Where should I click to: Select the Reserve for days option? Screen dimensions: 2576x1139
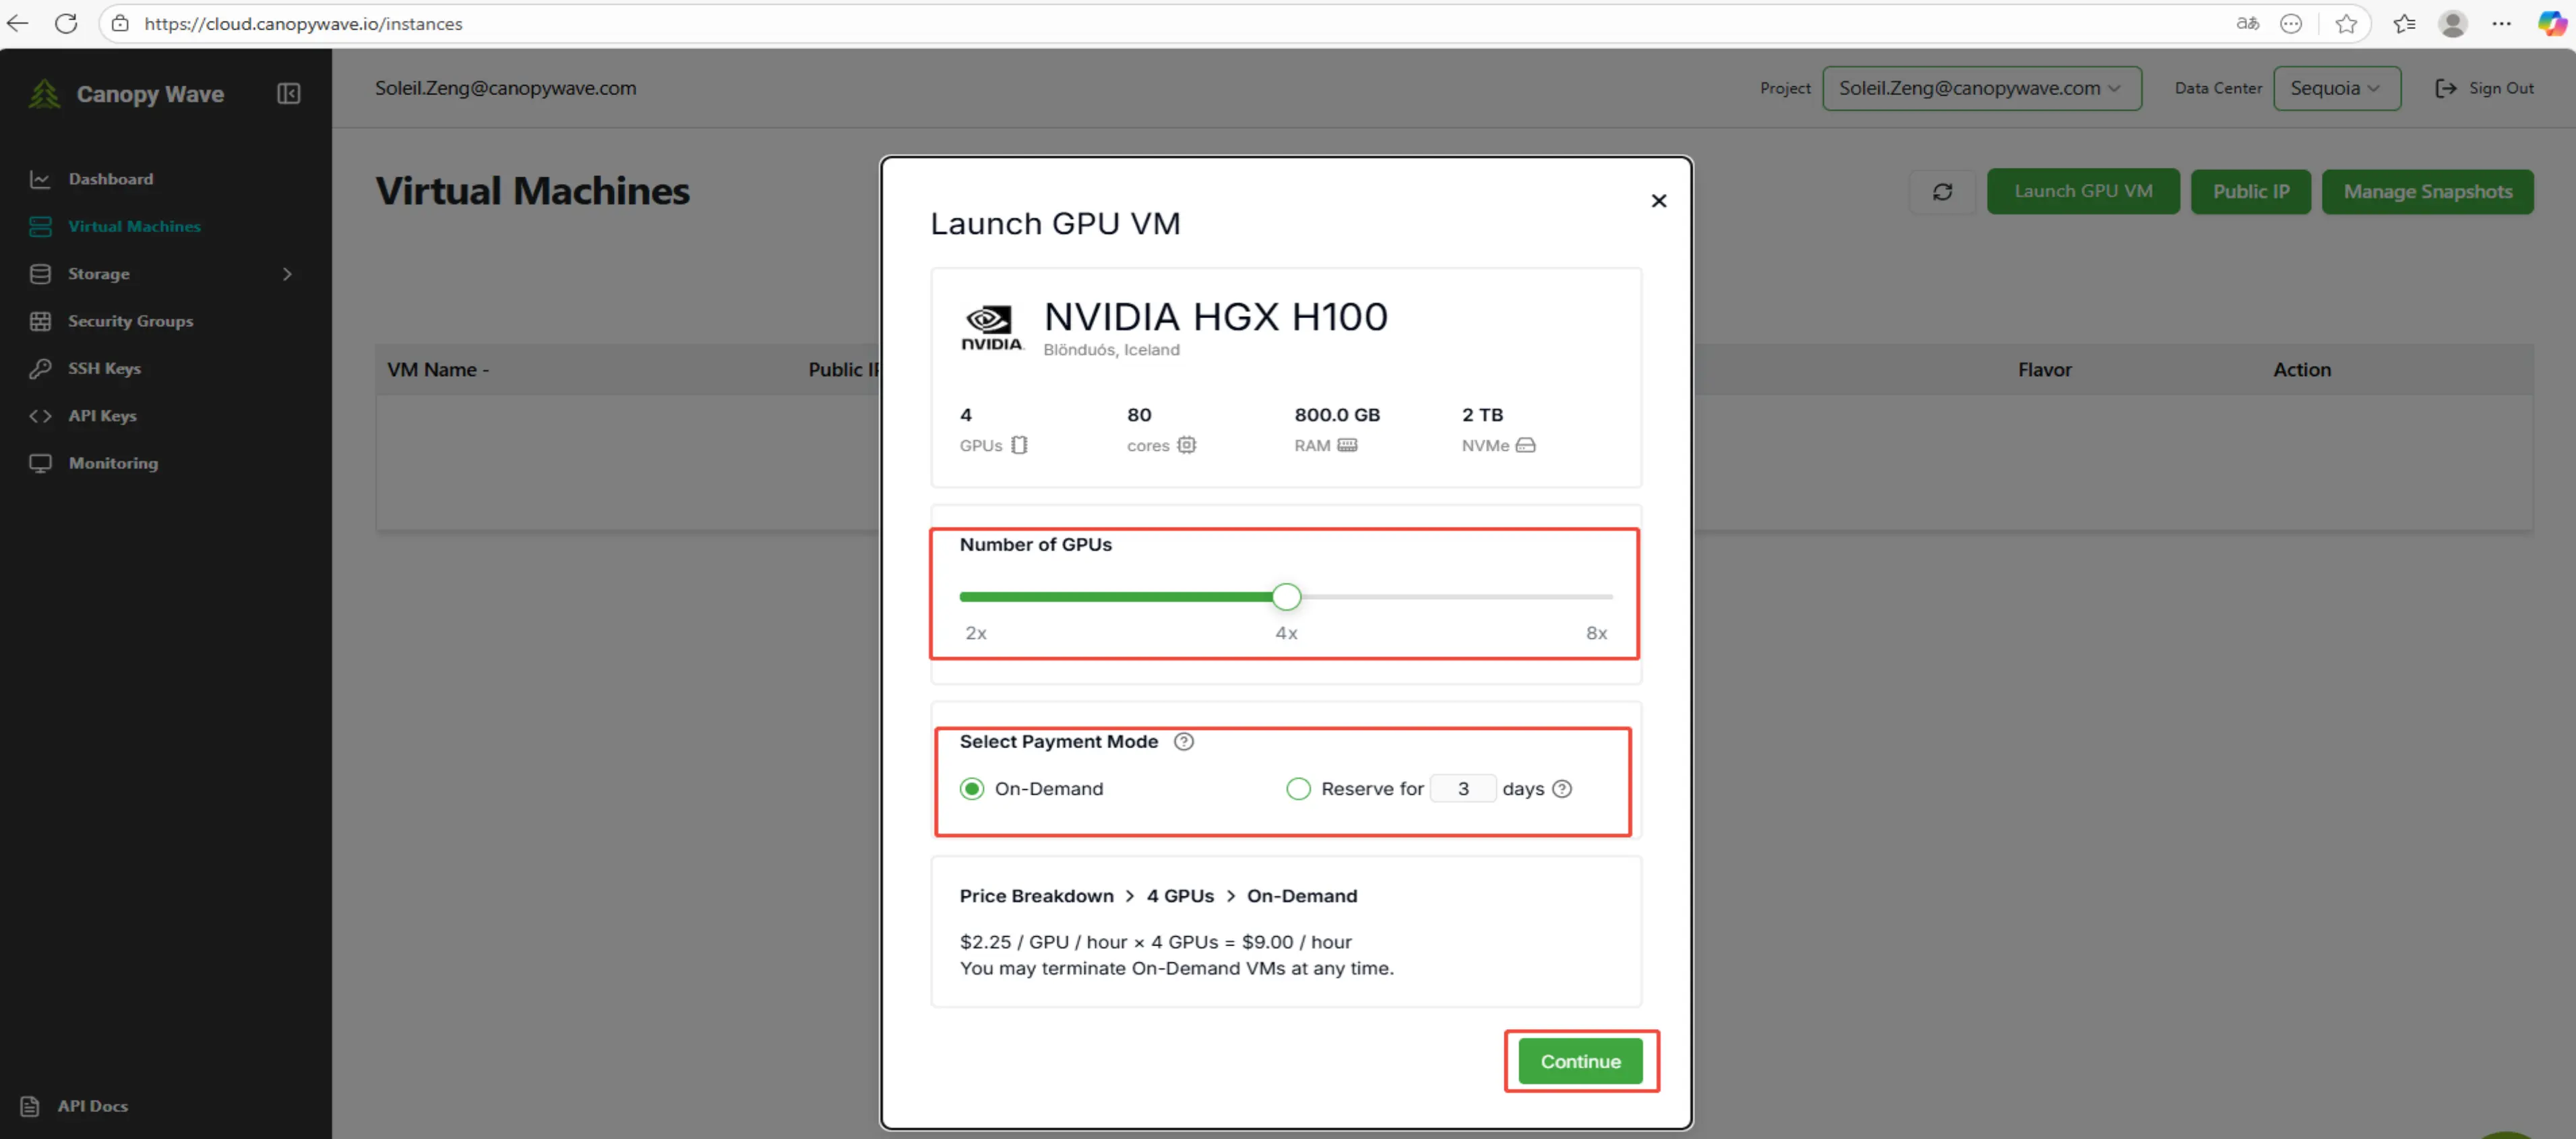[1298, 789]
